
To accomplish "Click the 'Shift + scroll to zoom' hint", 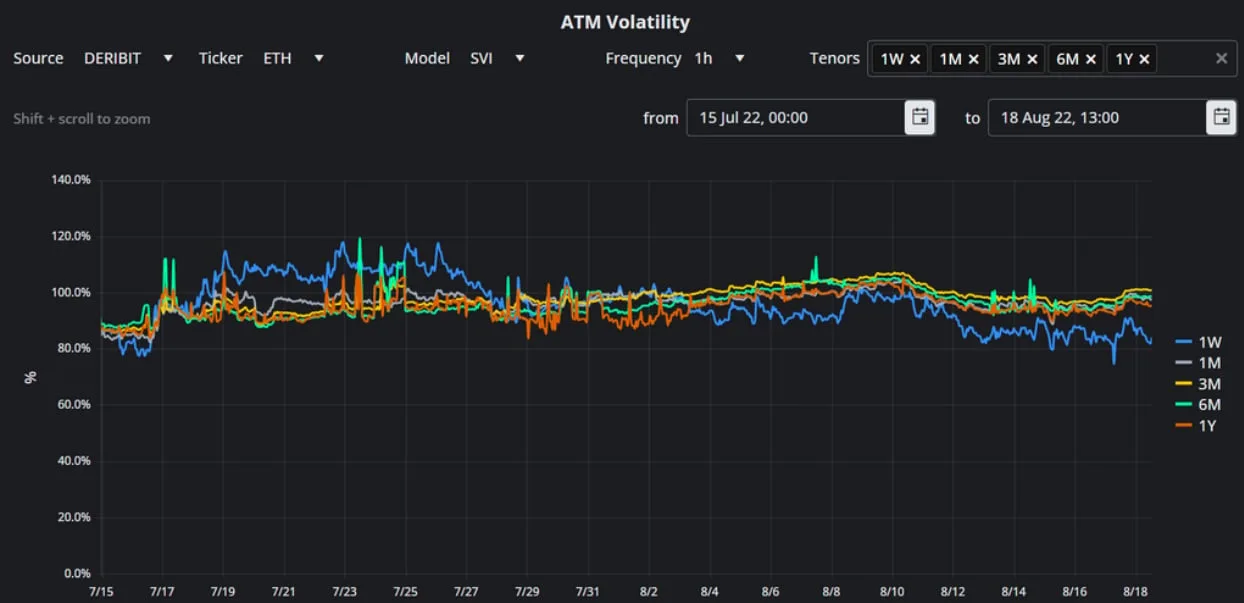I will (82, 119).
